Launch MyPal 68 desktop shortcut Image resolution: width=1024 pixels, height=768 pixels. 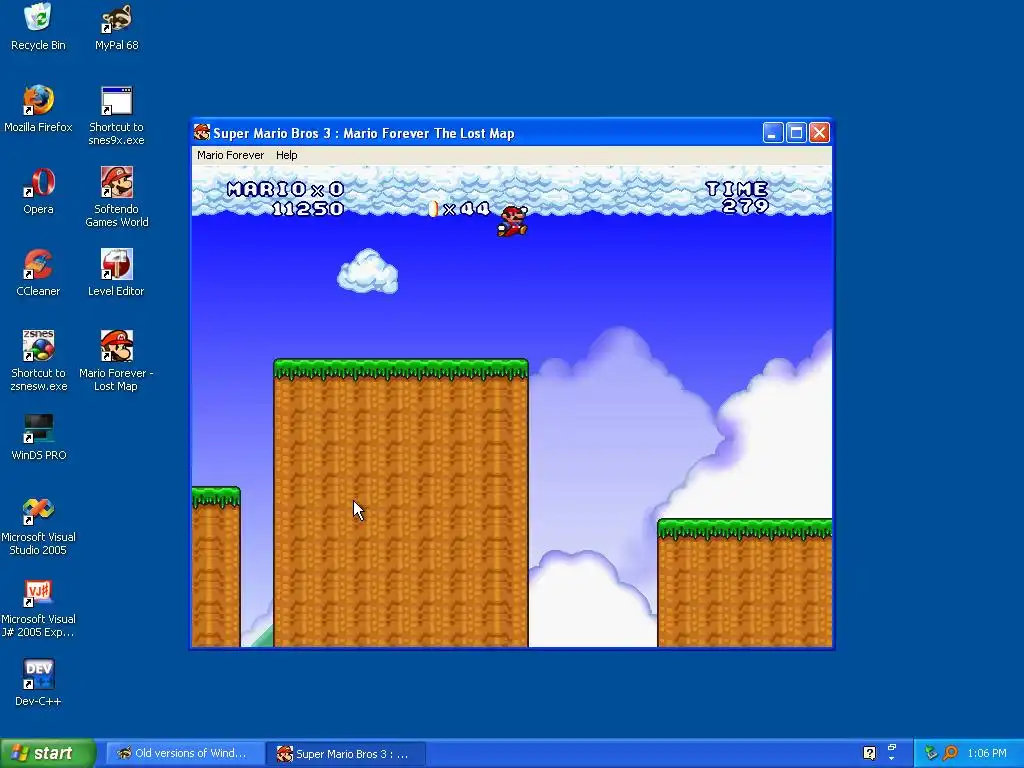tap(116, 27)
